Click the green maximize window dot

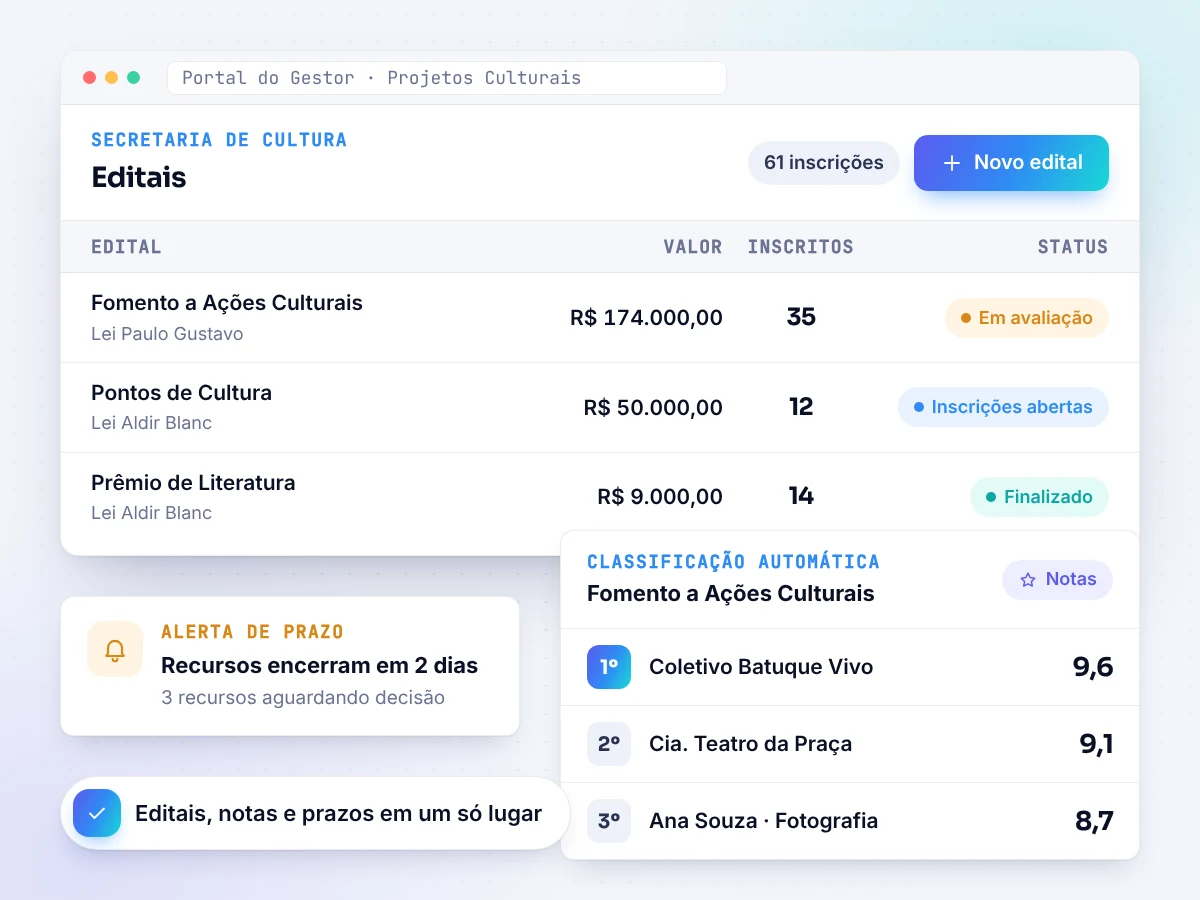[133, 78]
